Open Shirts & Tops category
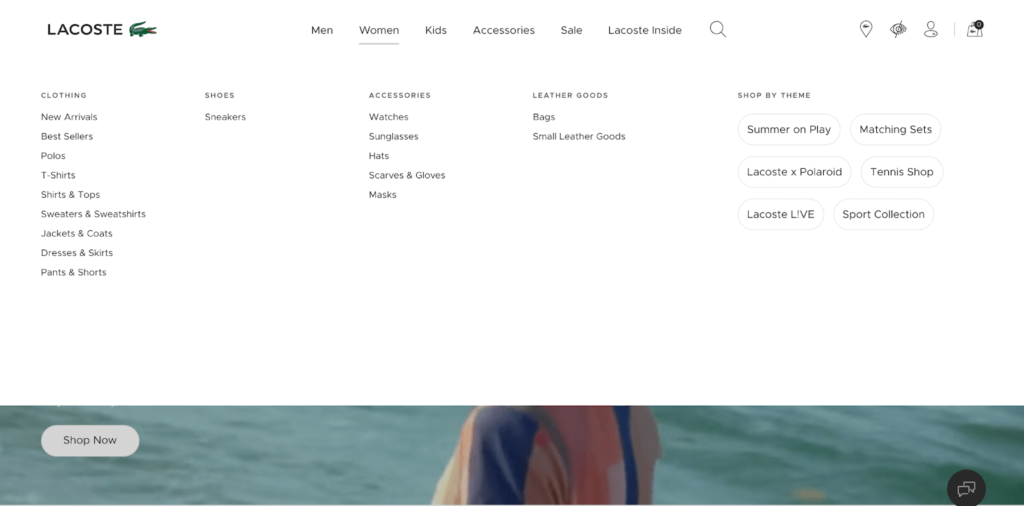The image size is (1024, 506). pyautogui.click(x=71, y=195)
